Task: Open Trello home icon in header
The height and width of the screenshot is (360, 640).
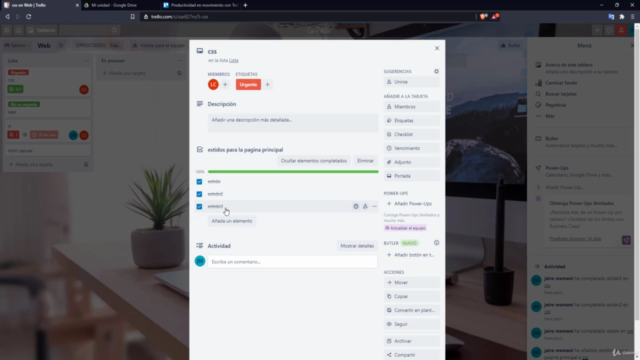Action: click(18, 30)
